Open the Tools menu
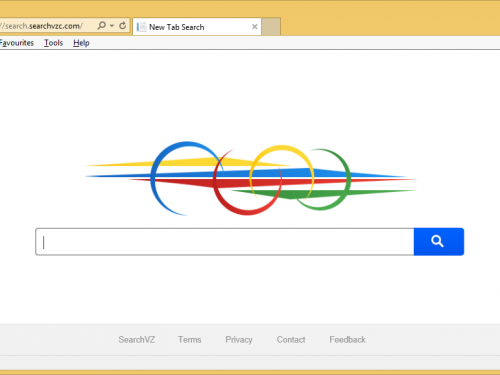This screenshot has height=375, width=500. [x=53, y=43]
